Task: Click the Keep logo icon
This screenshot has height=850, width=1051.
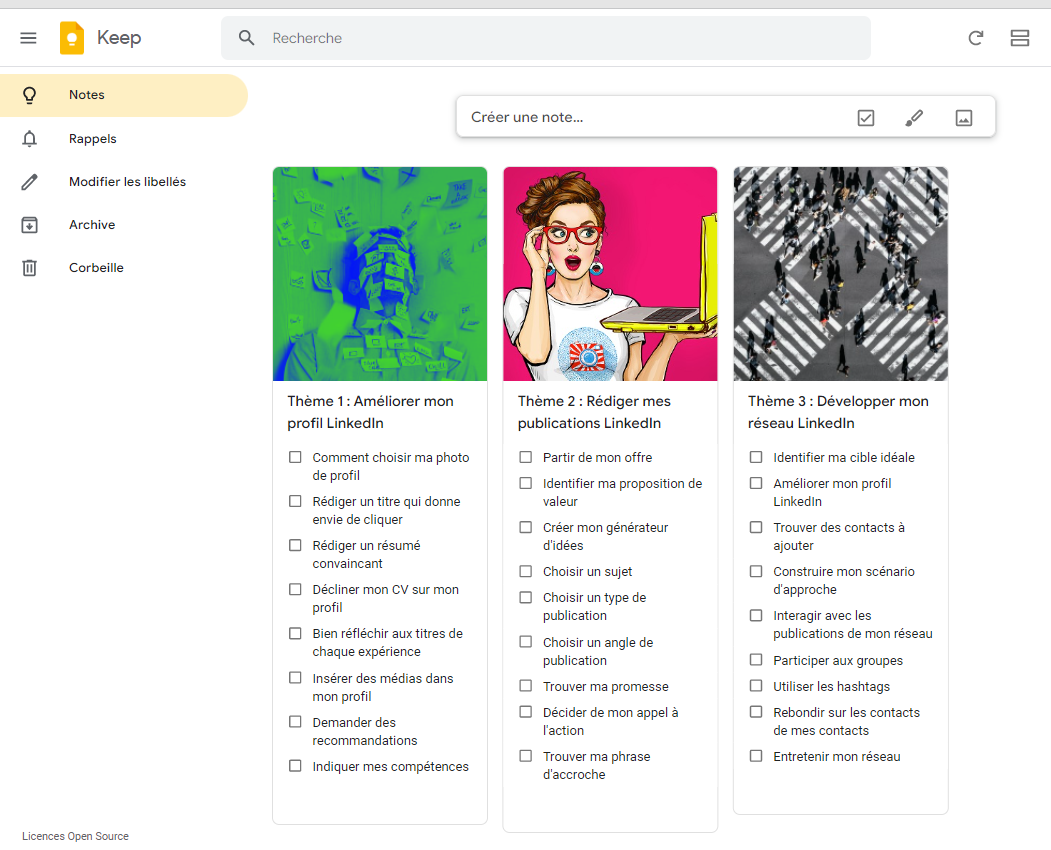Action: tap(72, 38)
